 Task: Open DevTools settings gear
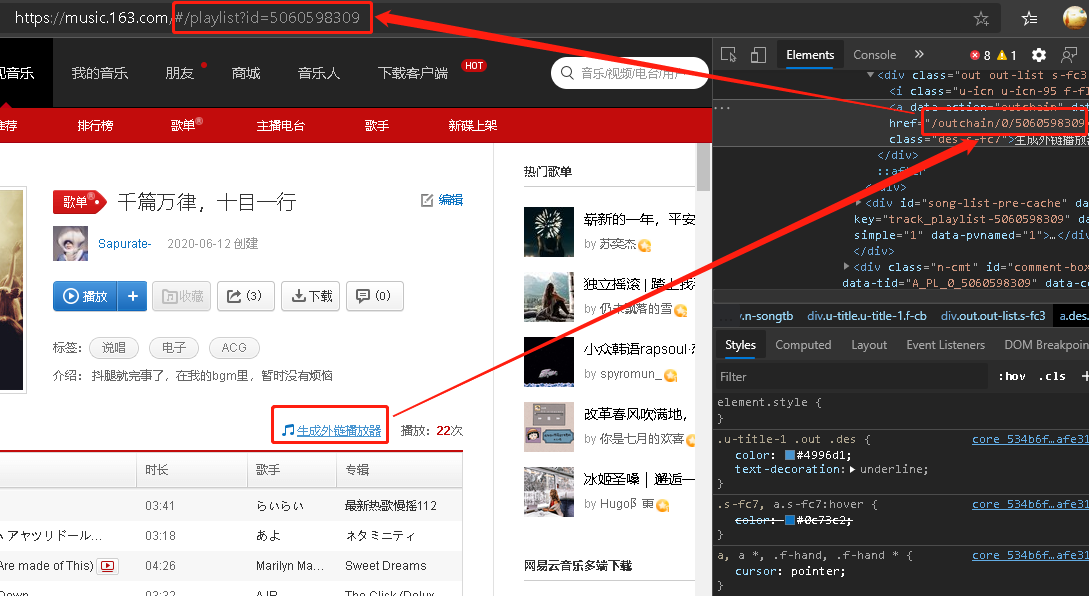point(1038,55)
